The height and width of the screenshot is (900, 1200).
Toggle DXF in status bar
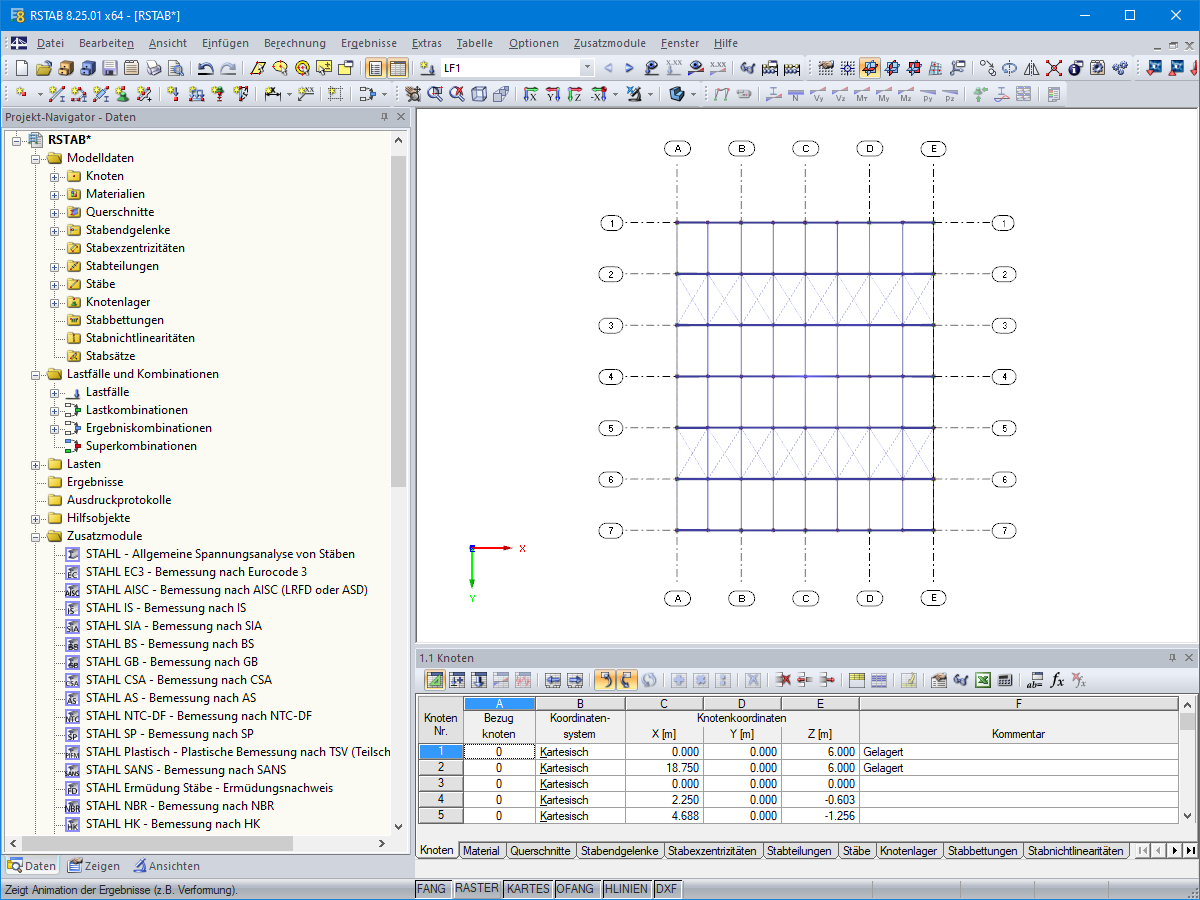click(x=669, y=888)
